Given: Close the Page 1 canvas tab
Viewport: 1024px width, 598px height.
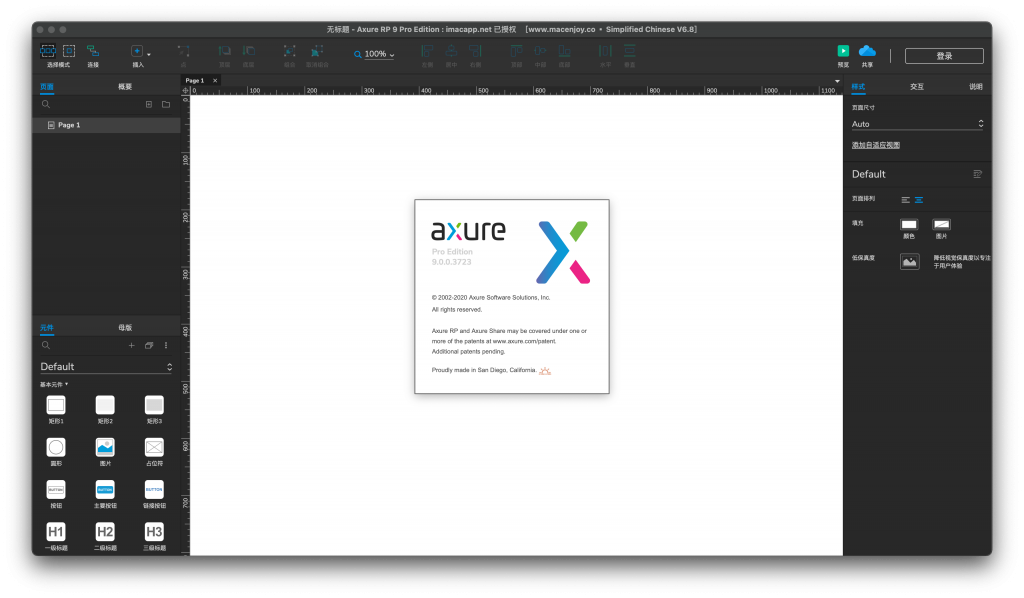Looking at the screenshot, I should coord(215,80).
